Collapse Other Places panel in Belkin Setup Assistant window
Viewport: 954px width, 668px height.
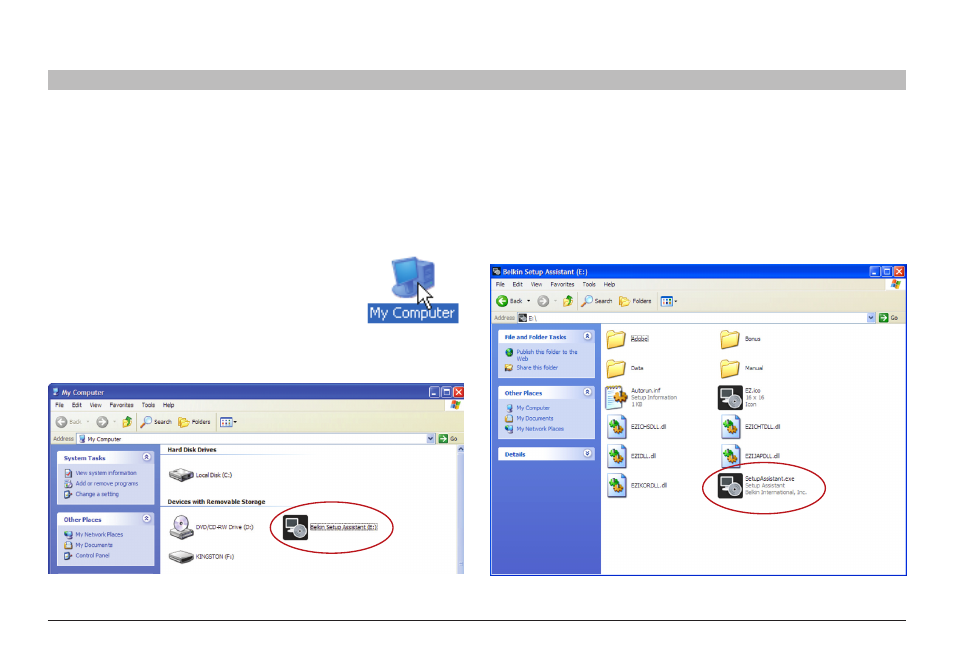(x=587, y=392)
